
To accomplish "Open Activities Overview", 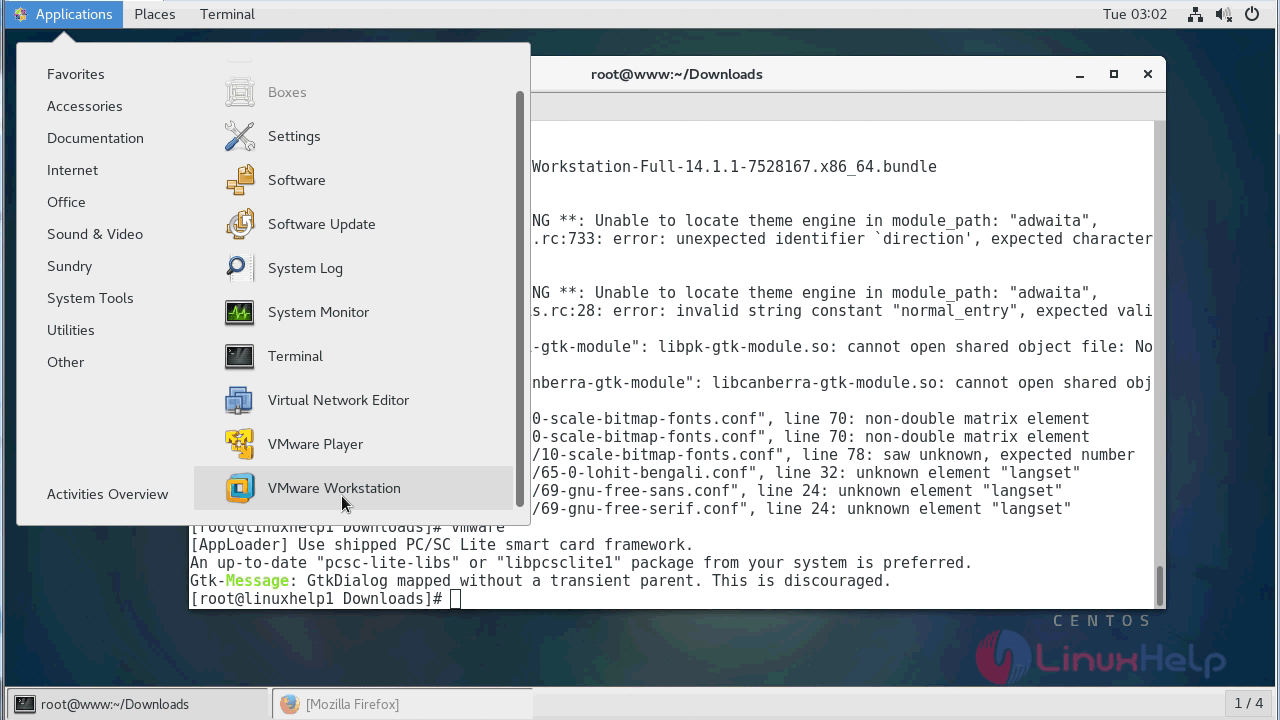I will pos(107,494).
